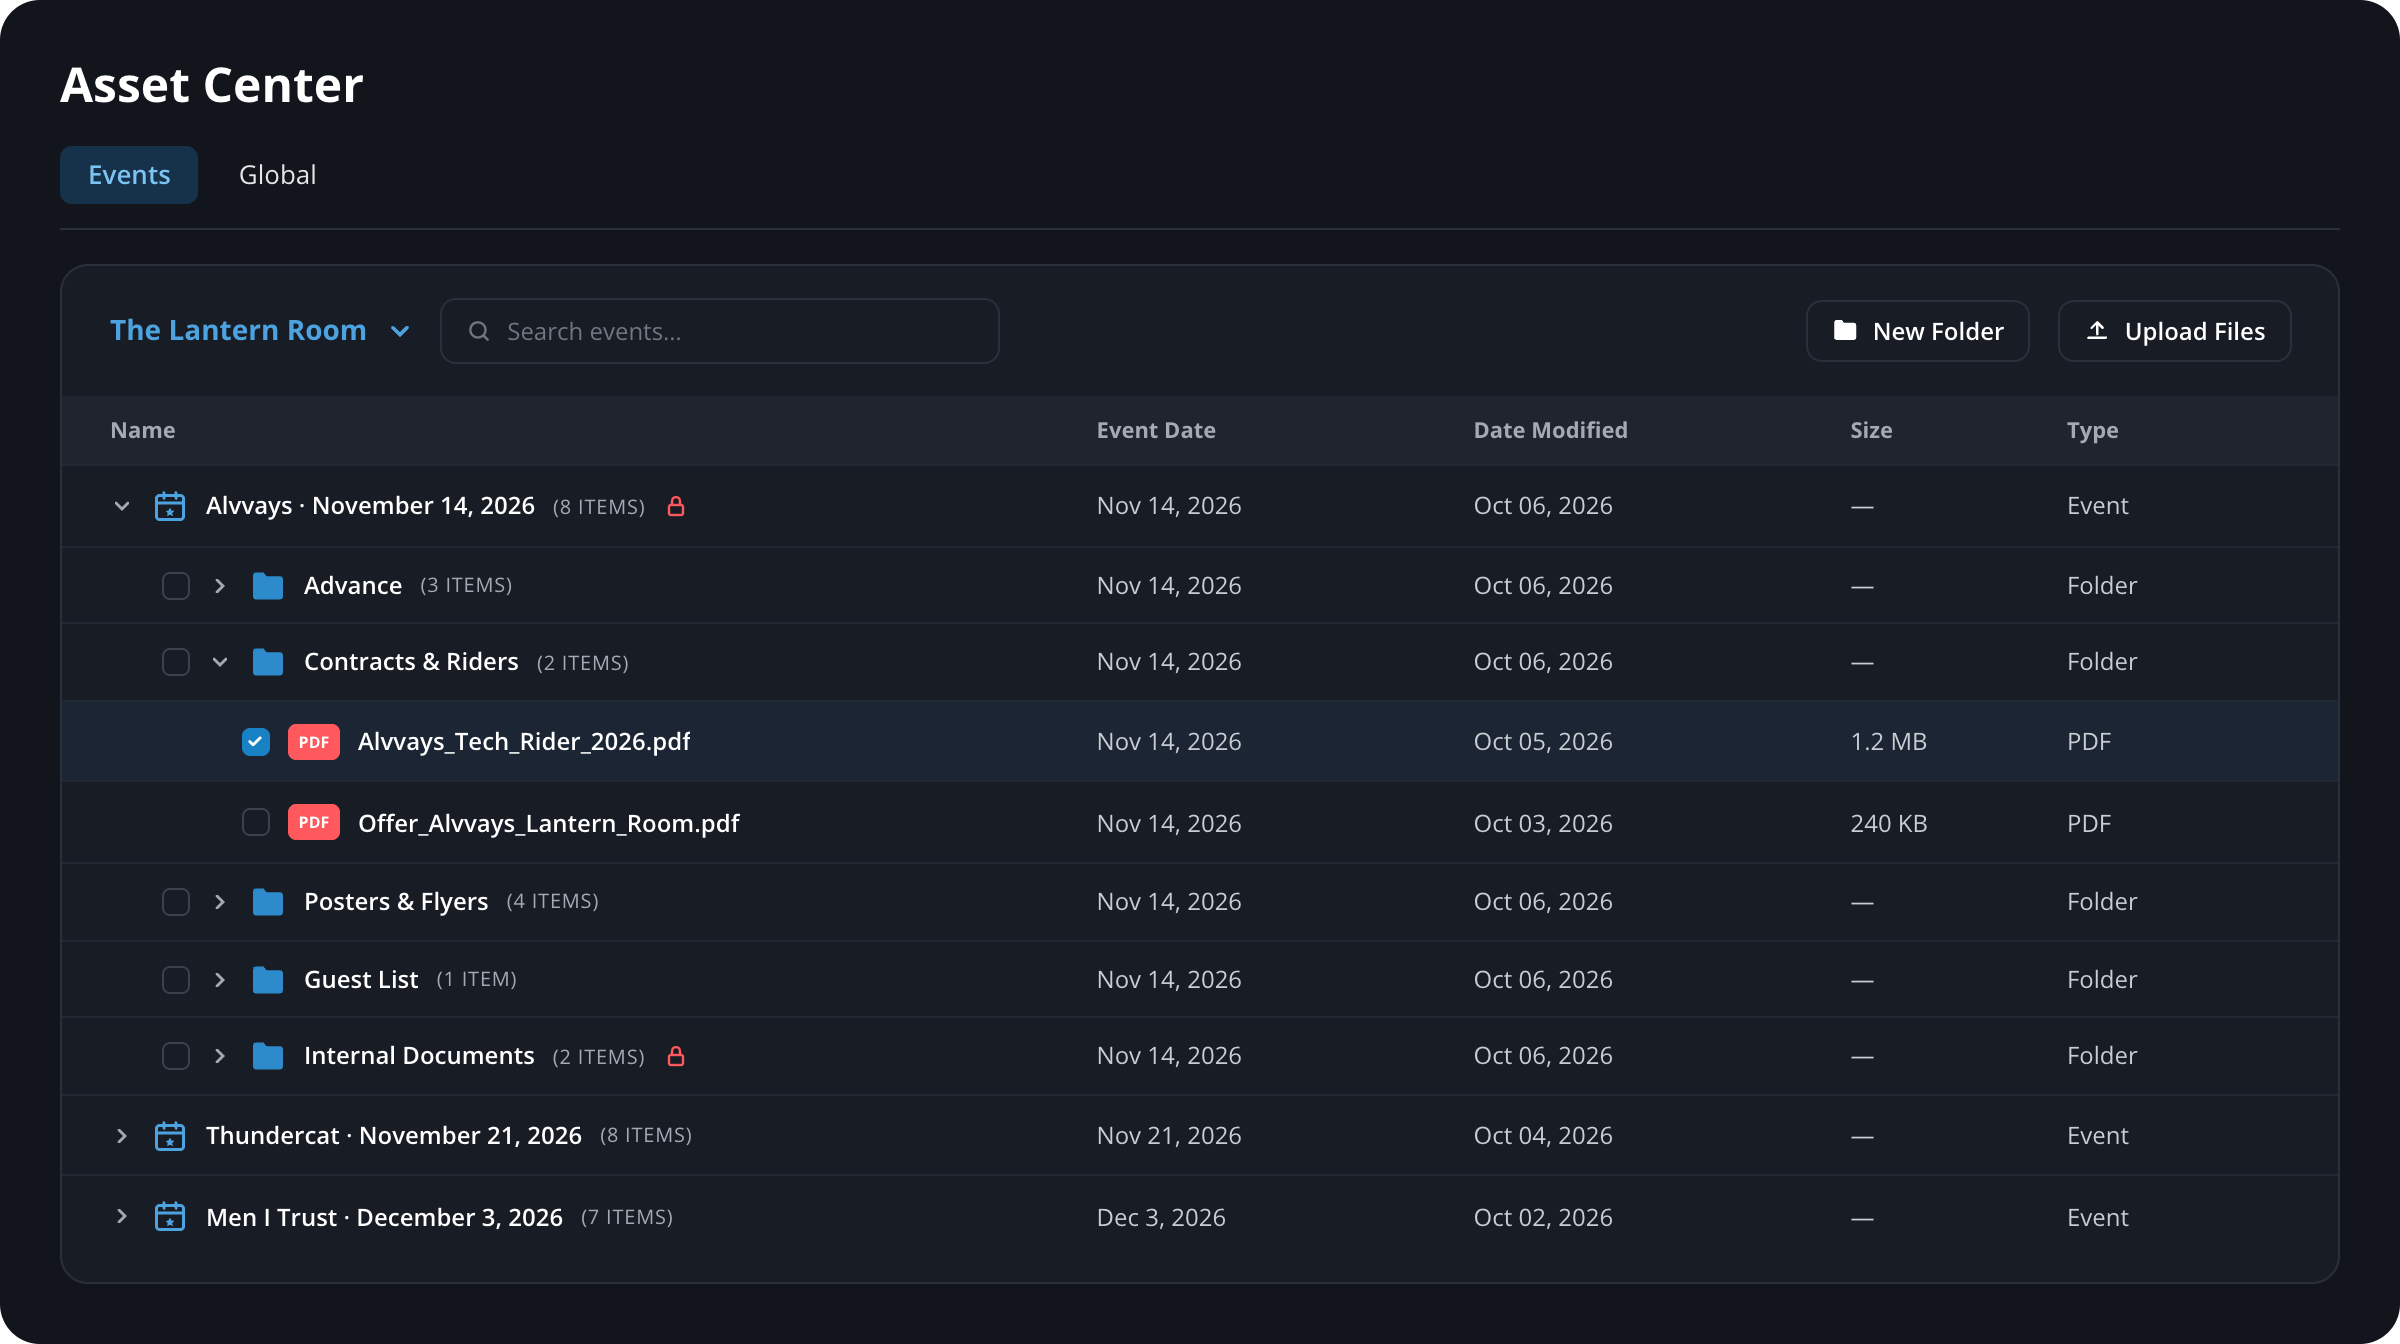This screenshot has width=2400, height=1344.
Task: Click the Alvvays event calendar icon
Action: tap(170, 506)
